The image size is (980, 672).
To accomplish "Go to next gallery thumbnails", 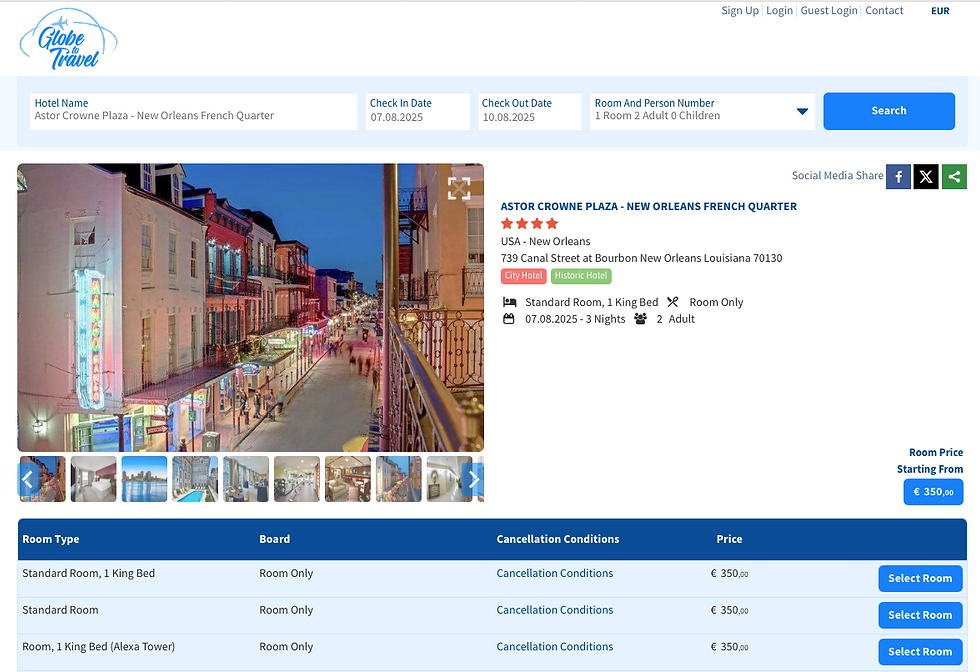I will tap(473, 479).
